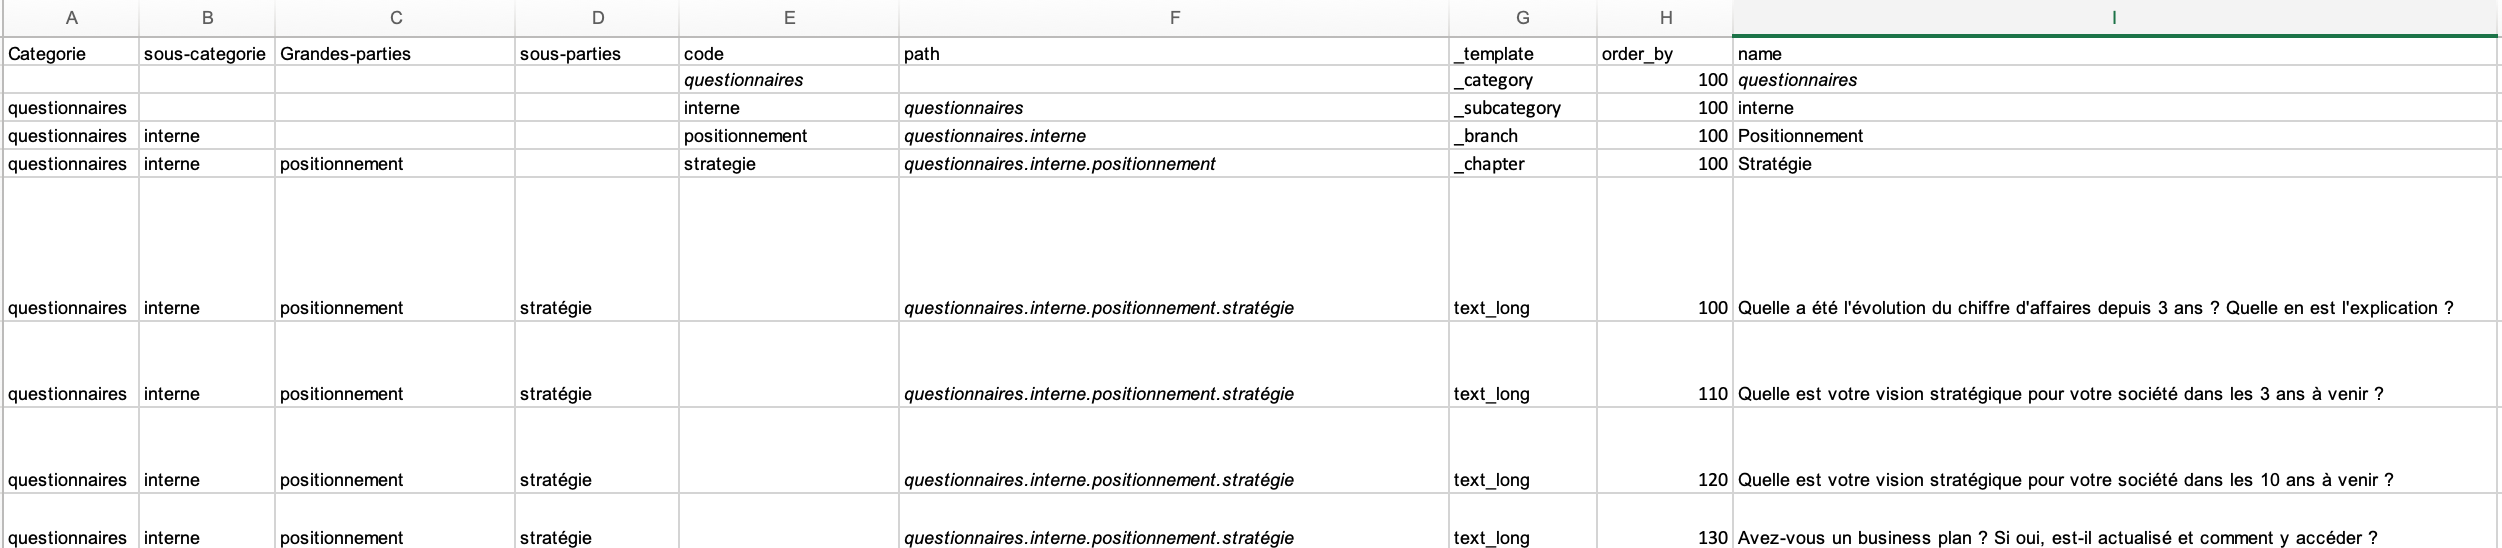The height and width of the screenshot is (548, 2502).
Task: Select the '_template' header cell
Action: coord(1523,53)
